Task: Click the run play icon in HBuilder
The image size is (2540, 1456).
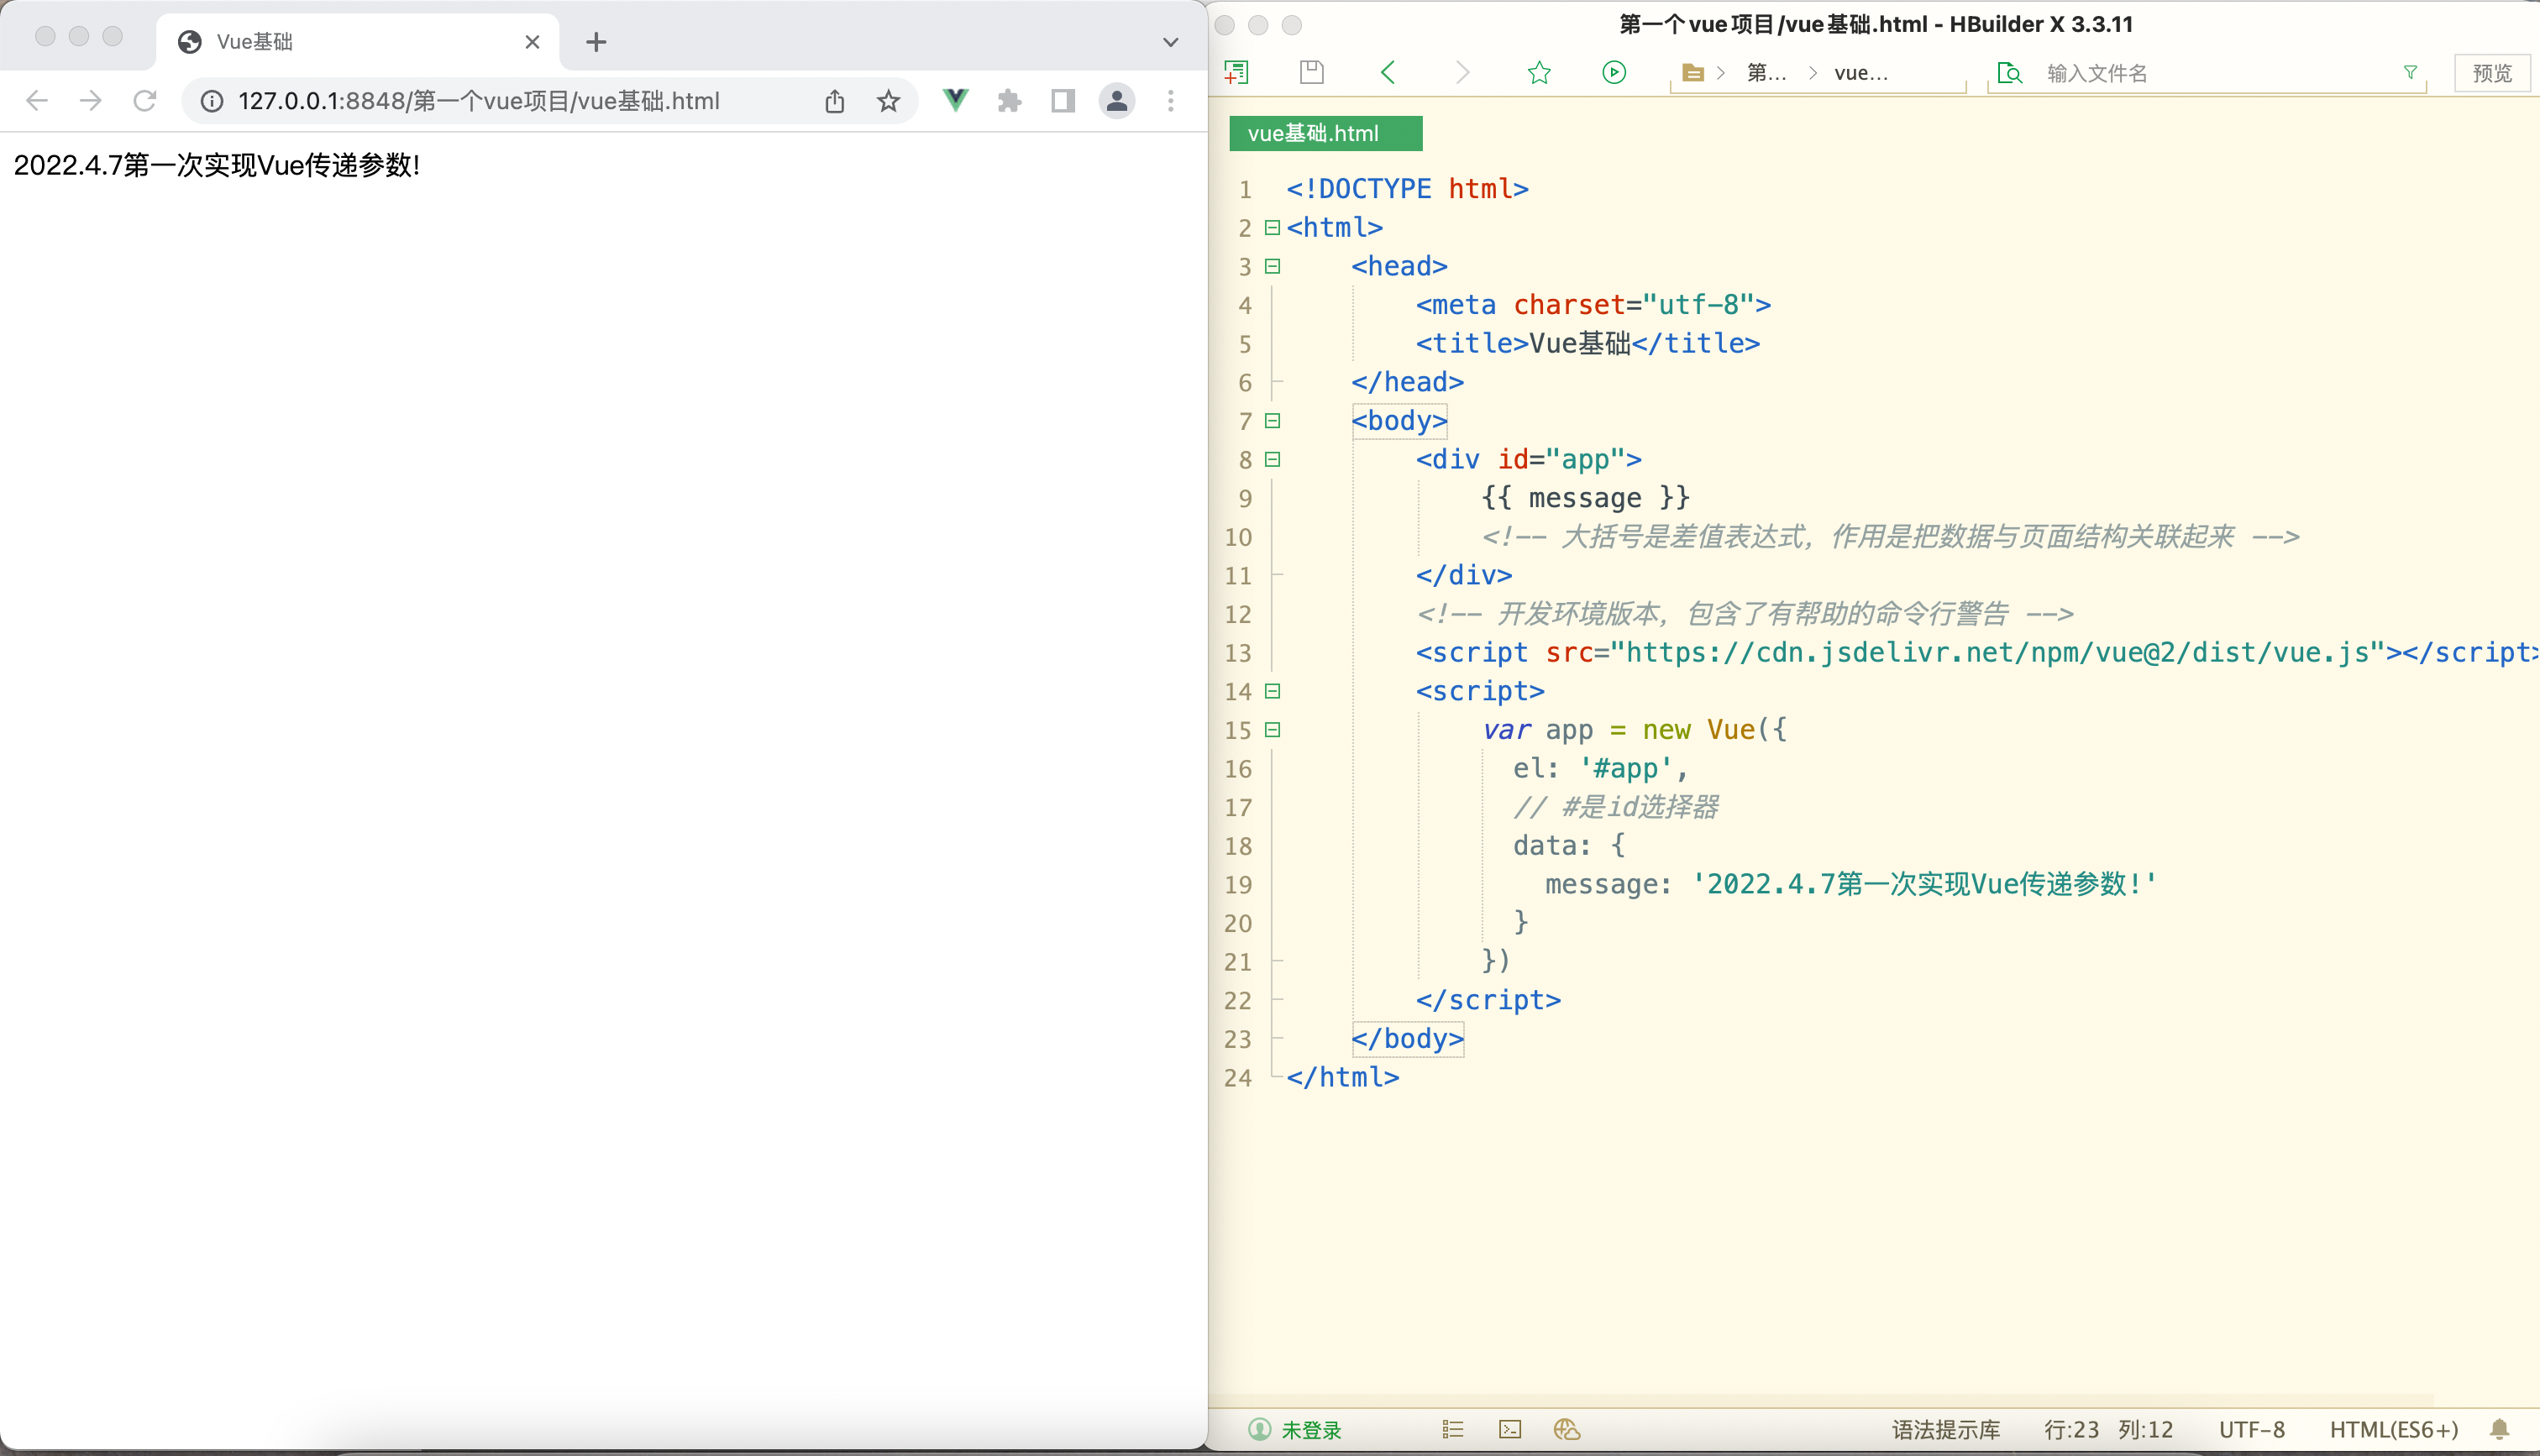Action: tap(1613, 72)
